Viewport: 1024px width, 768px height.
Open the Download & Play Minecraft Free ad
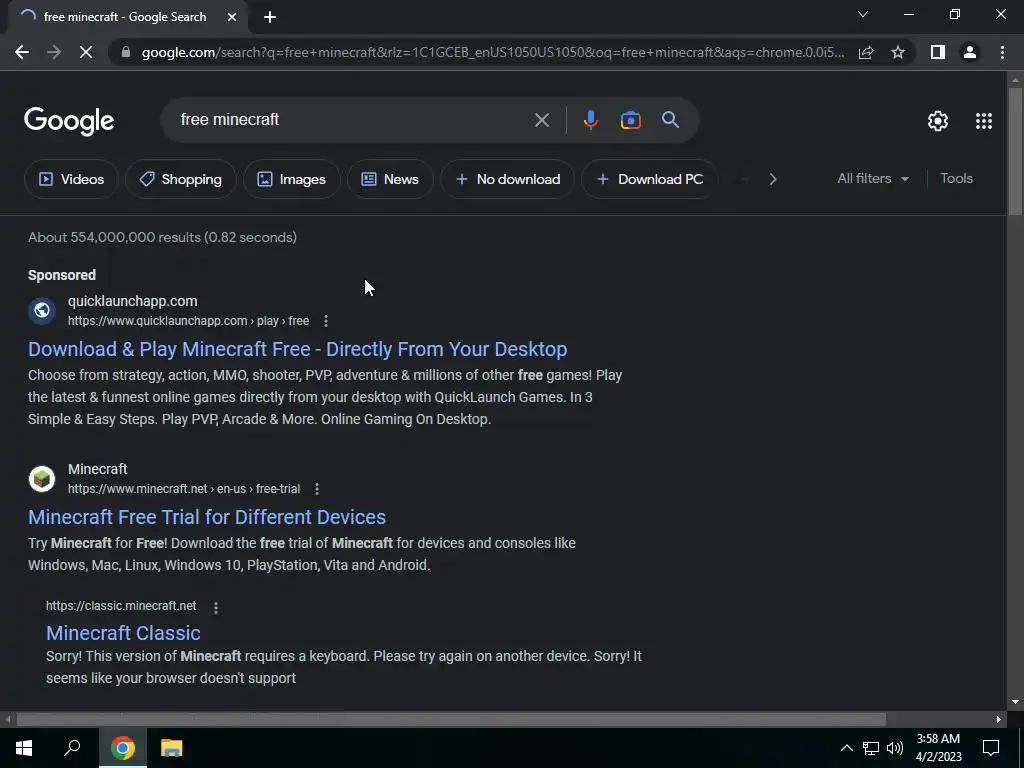(x=297, y=349)
